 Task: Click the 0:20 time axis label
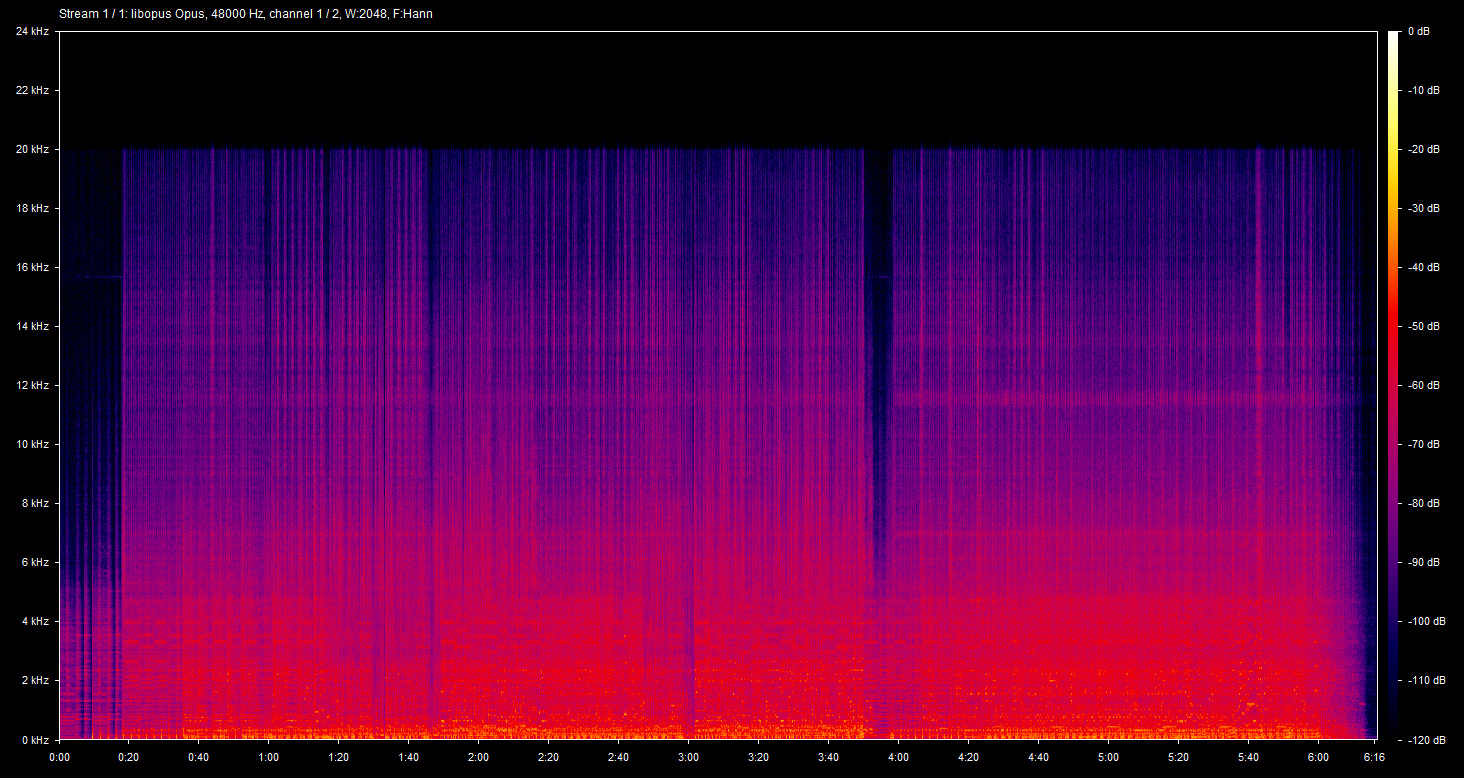[x=129, y=757]
